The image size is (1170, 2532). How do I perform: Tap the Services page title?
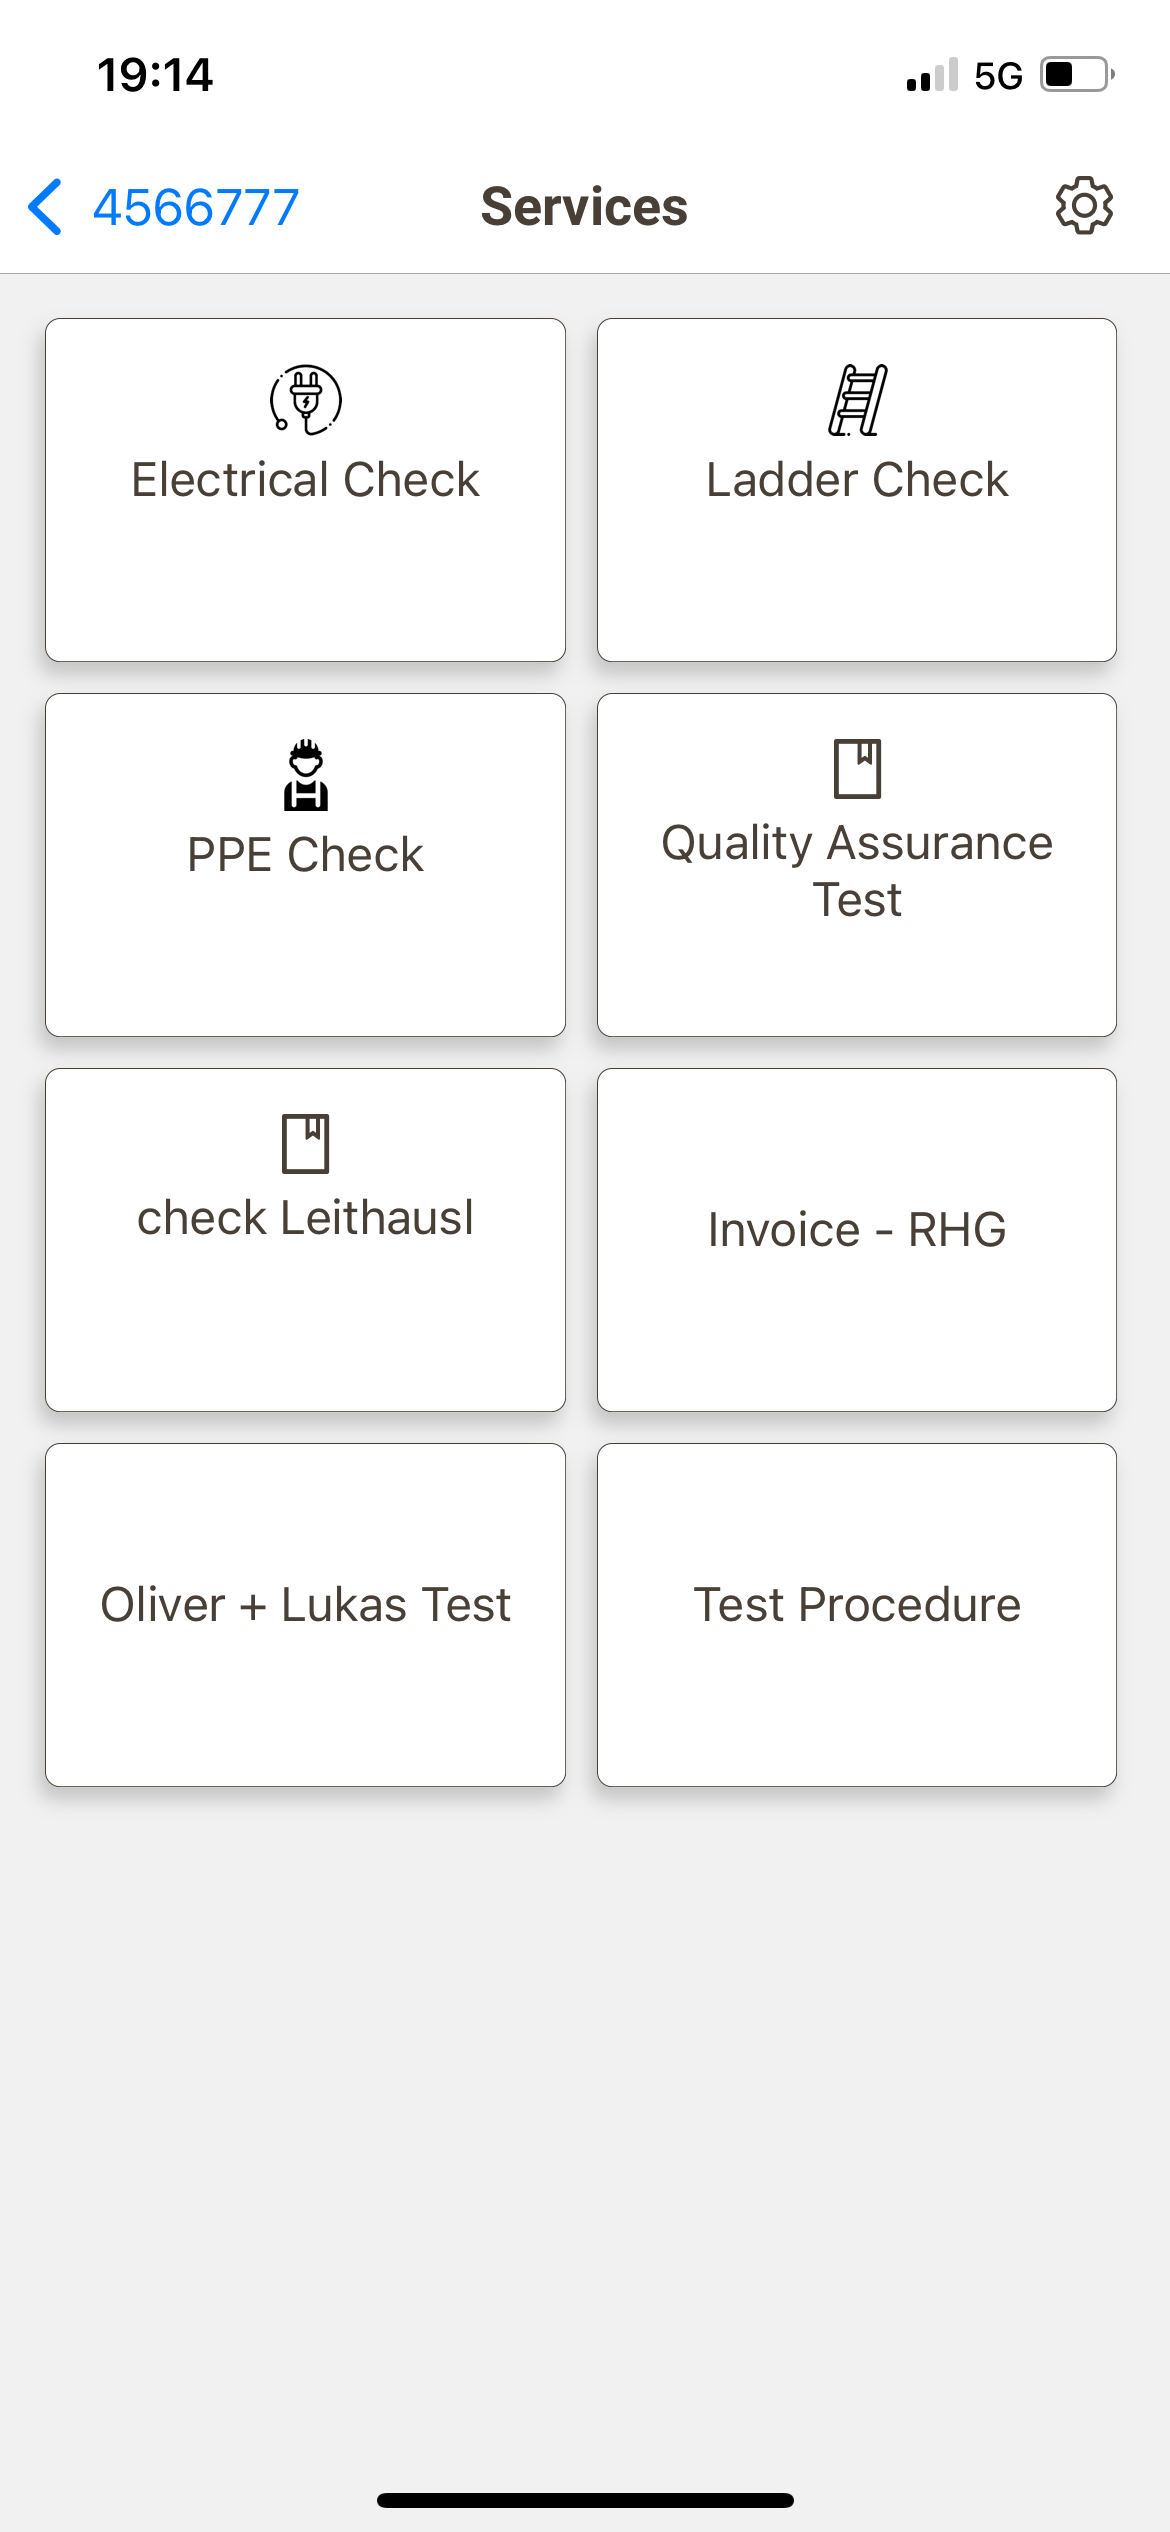(x=584, y=207)
